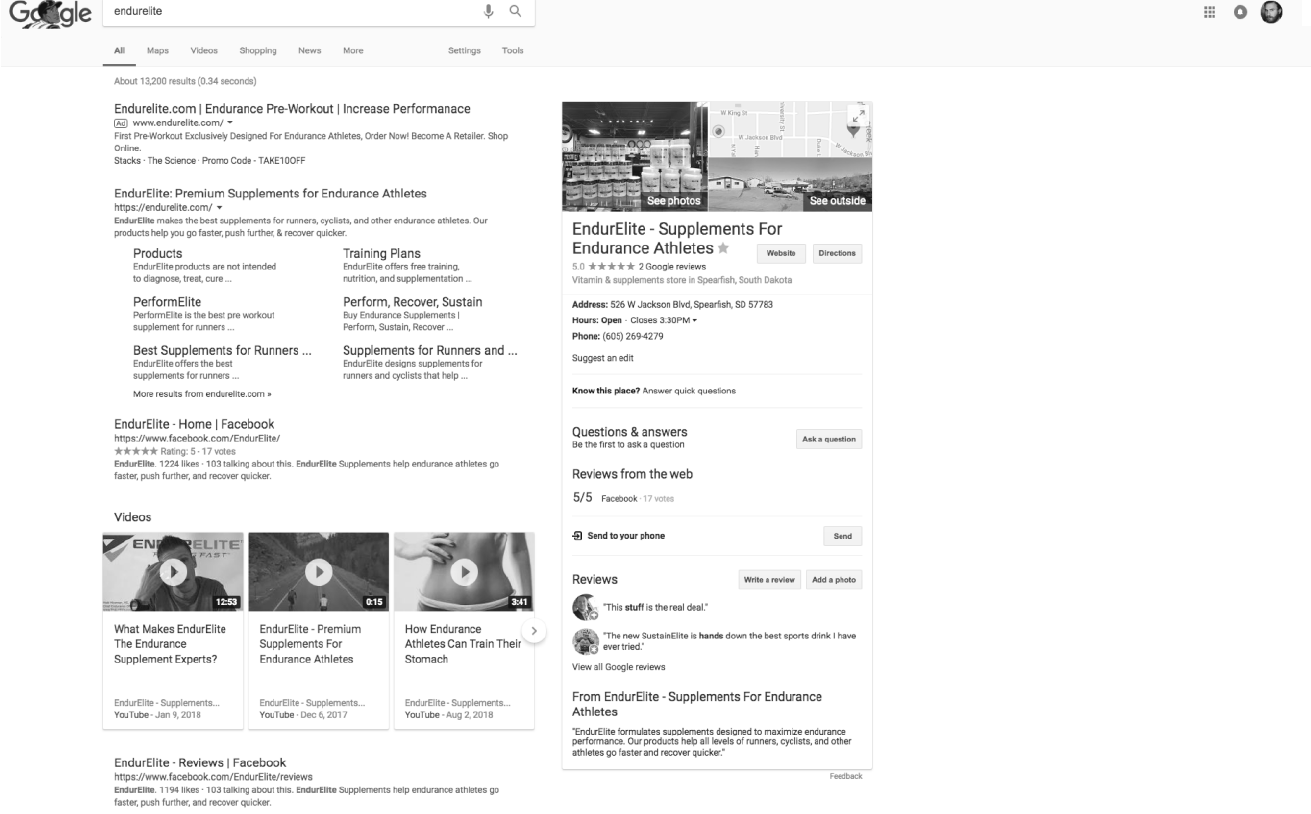Play the 0:15 Premium Supplements video
1311x814 pixels.
319,571
